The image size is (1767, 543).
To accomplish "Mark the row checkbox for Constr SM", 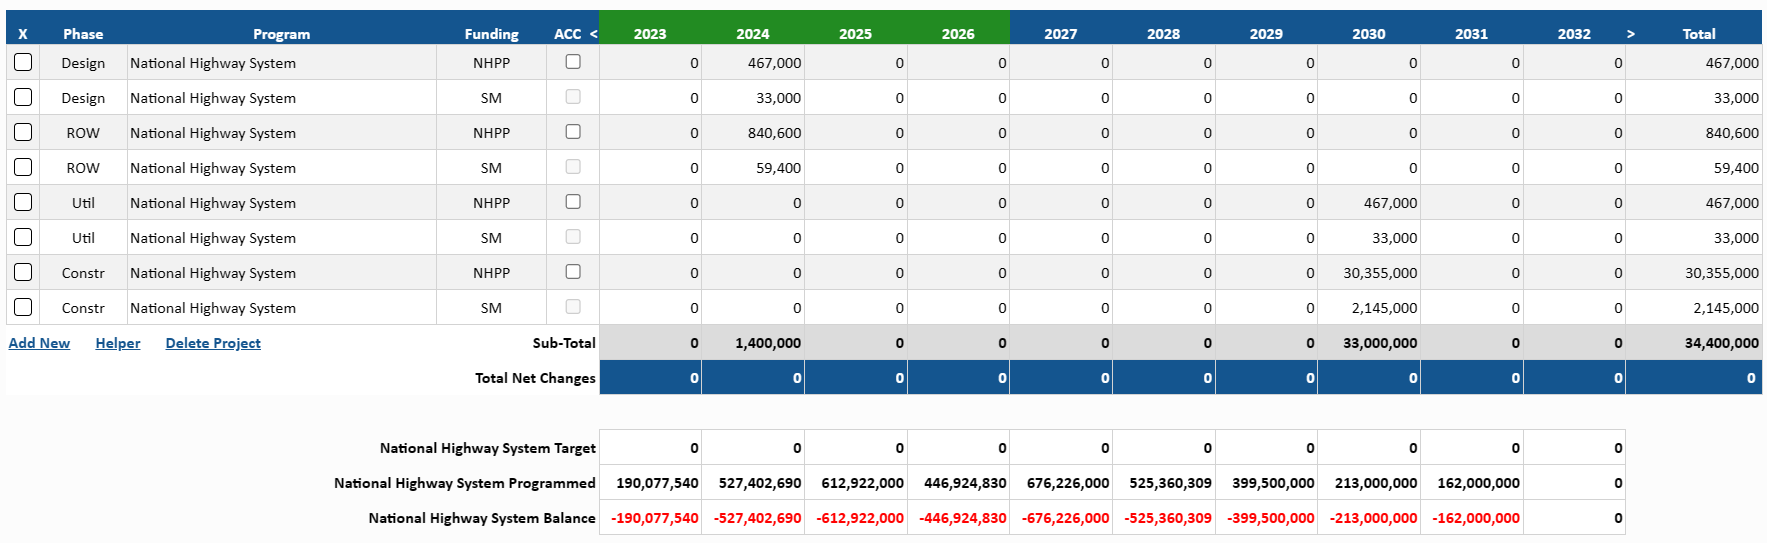I will click(x=23, y=307).
